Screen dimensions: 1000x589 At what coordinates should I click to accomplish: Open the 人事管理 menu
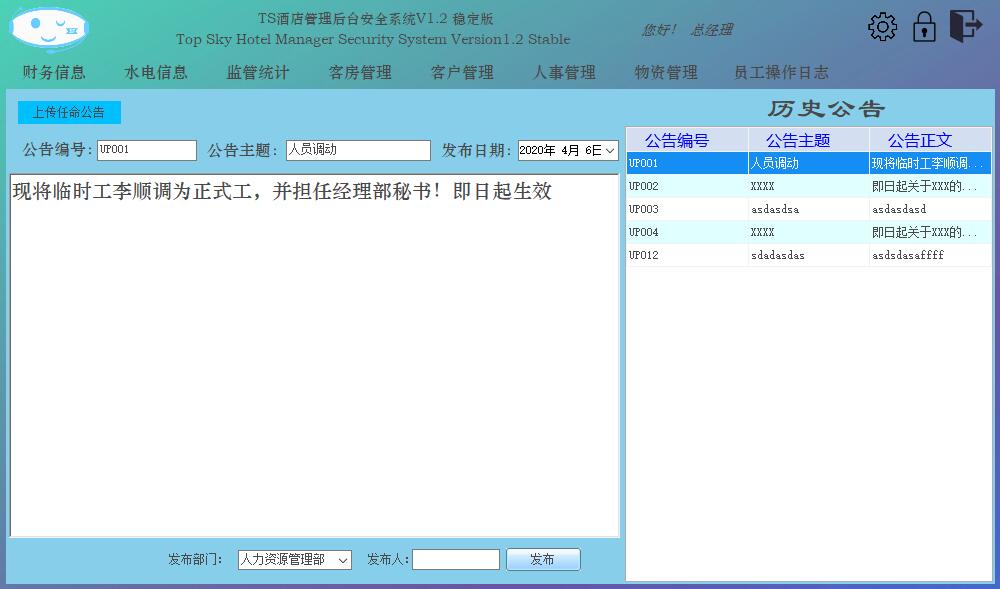[564, 72]
